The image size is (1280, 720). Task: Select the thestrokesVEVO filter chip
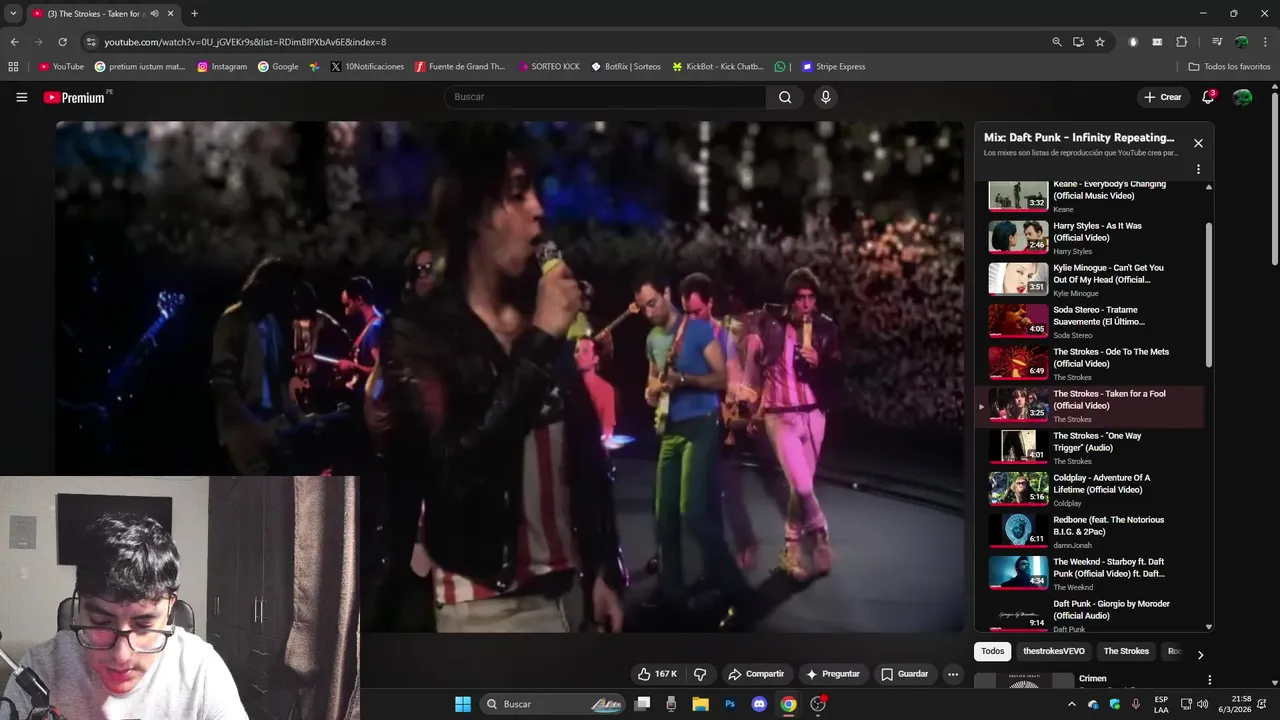tap(1053, 651)
